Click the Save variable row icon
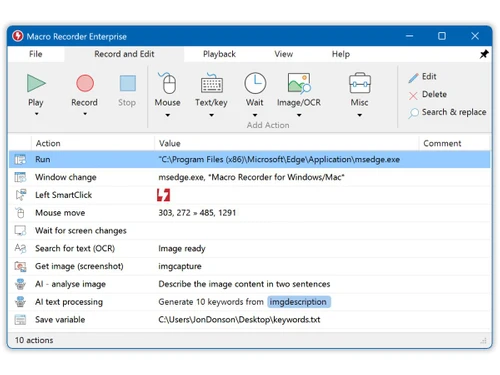The height and width of the screenshot is (375, 500). click(x=20, y=320)
